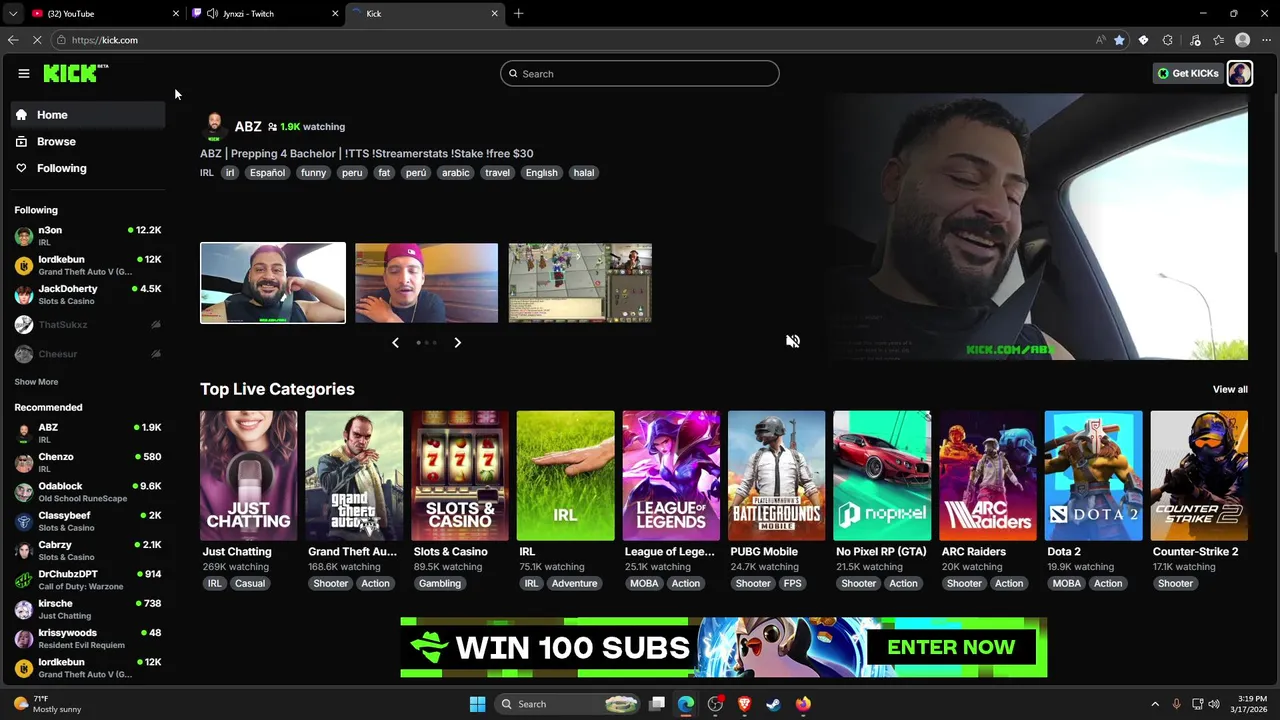Switch to the YouTube tab
The width and height of the screenshot is (1280, 720).
tap(105, 13)
